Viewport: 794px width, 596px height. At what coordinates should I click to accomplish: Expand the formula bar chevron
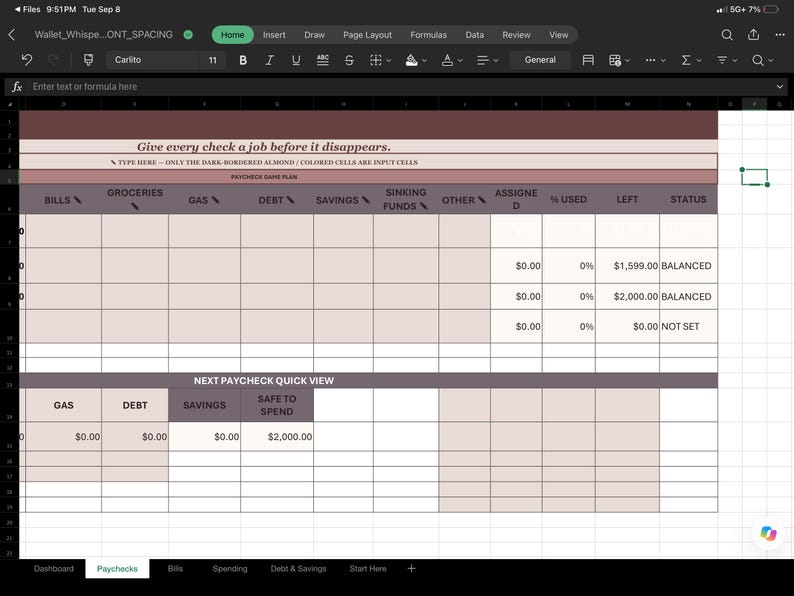pos(780,87)
